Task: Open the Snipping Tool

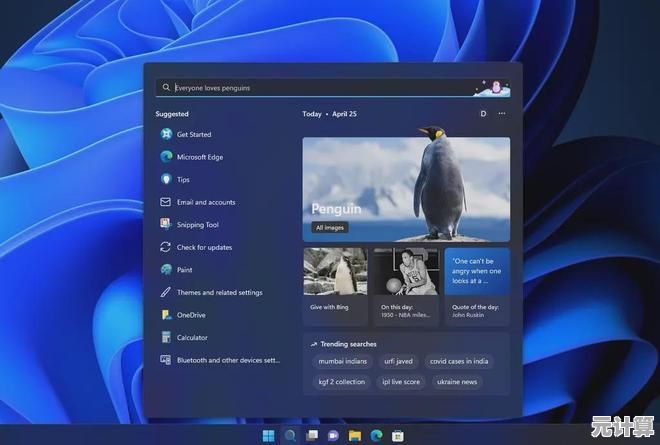Action: tap(197, 225)
